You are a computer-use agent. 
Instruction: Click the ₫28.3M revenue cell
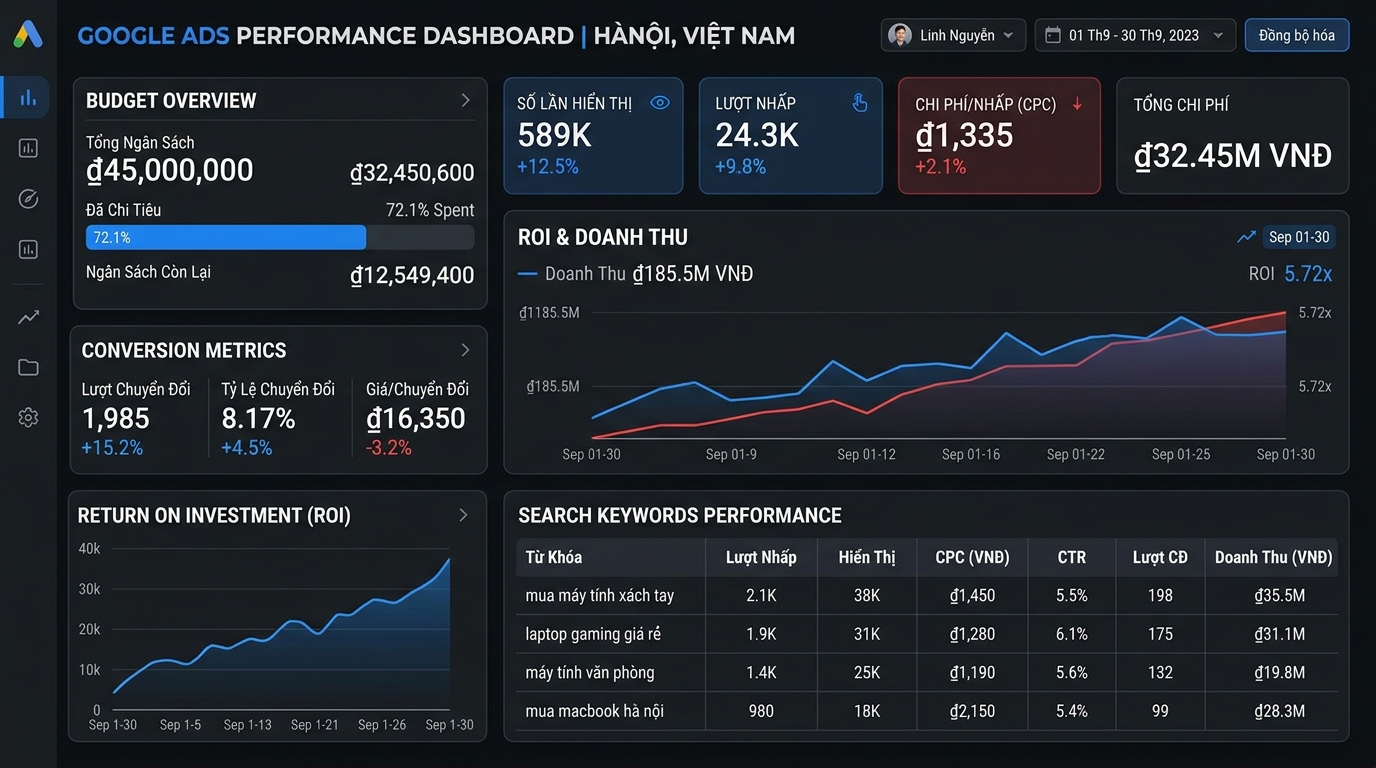[1279, 711]
